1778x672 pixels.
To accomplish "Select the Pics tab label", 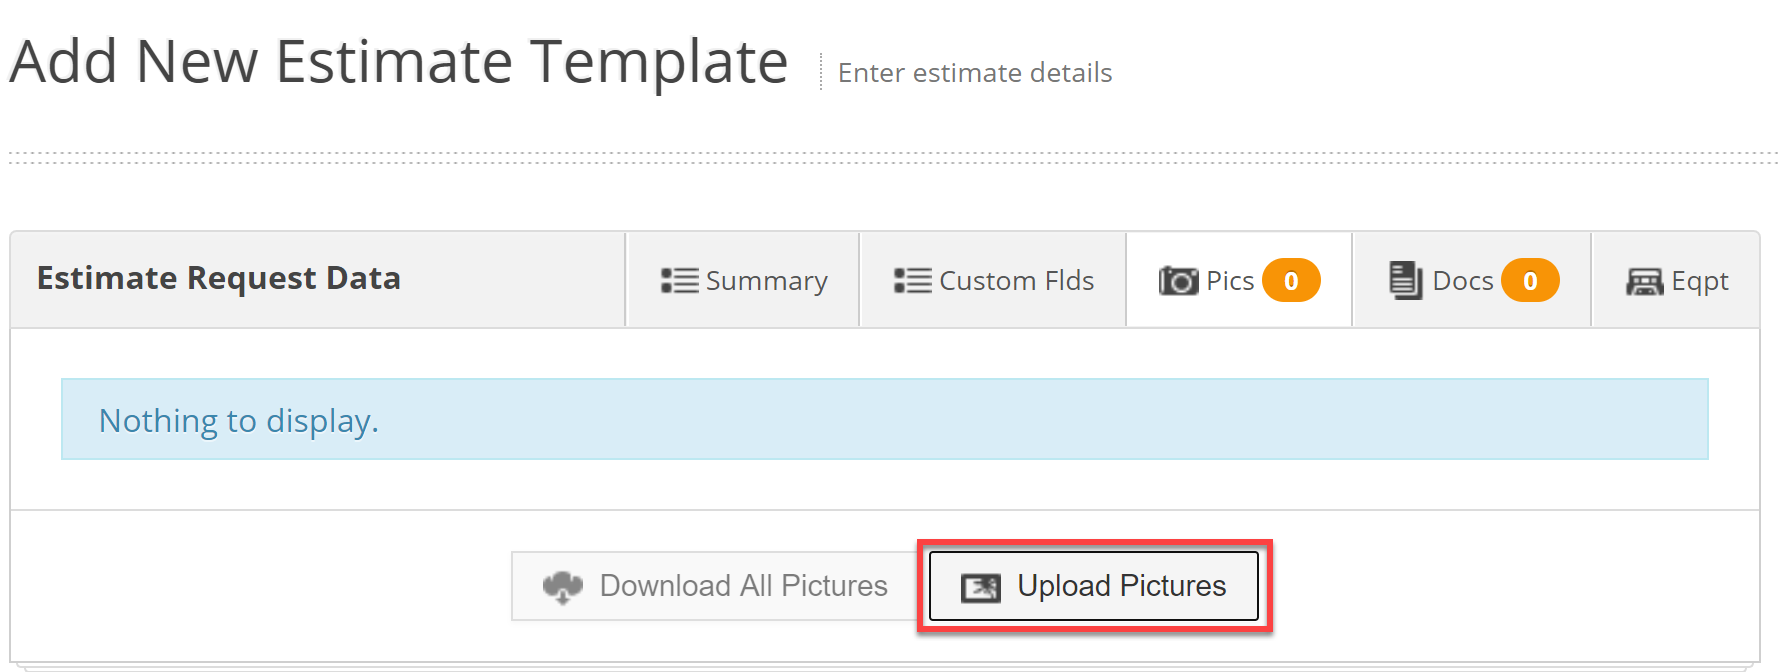I will tap(1230, 281).
